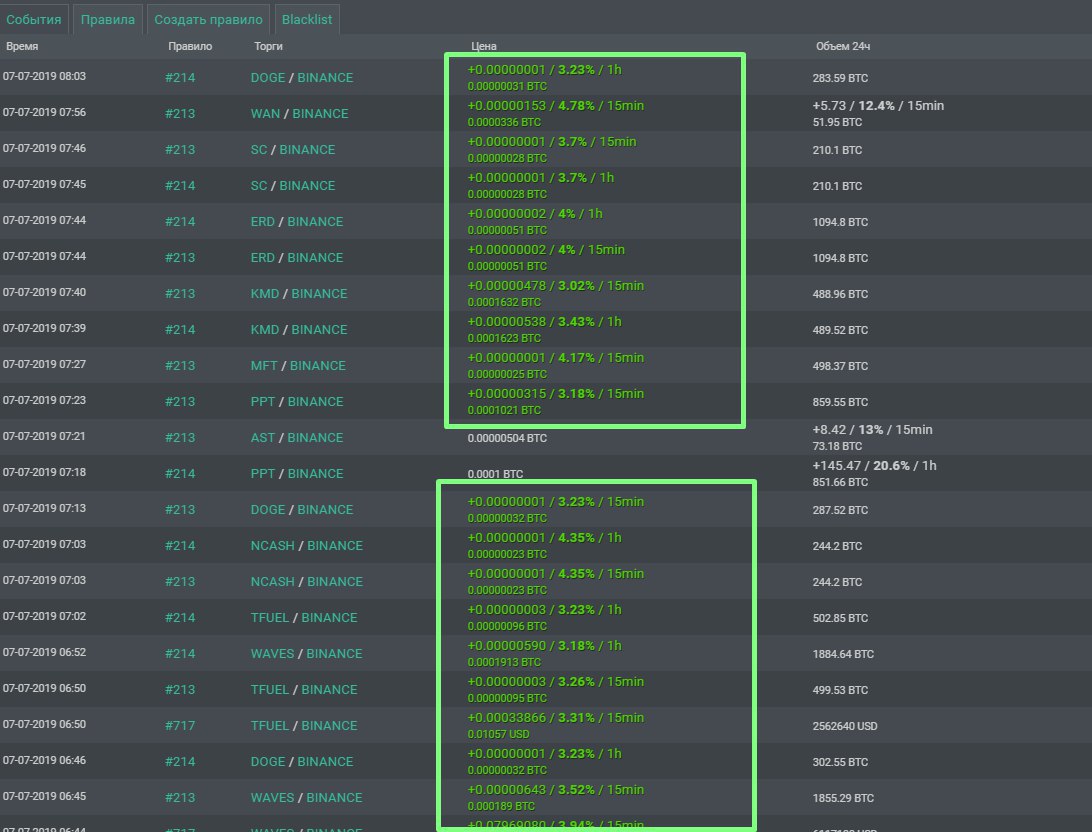Select the 07-07-2019 07:21 timestamp

pos(45,436)
